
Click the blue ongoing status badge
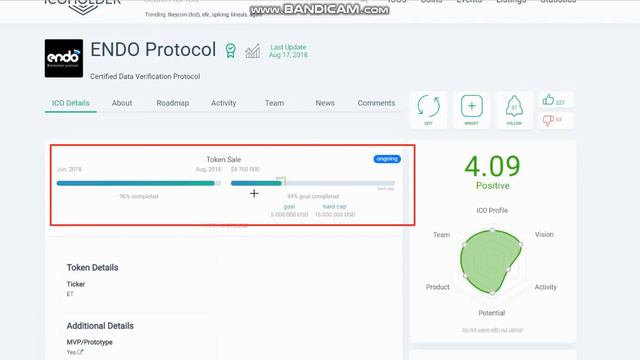point(387,159)
